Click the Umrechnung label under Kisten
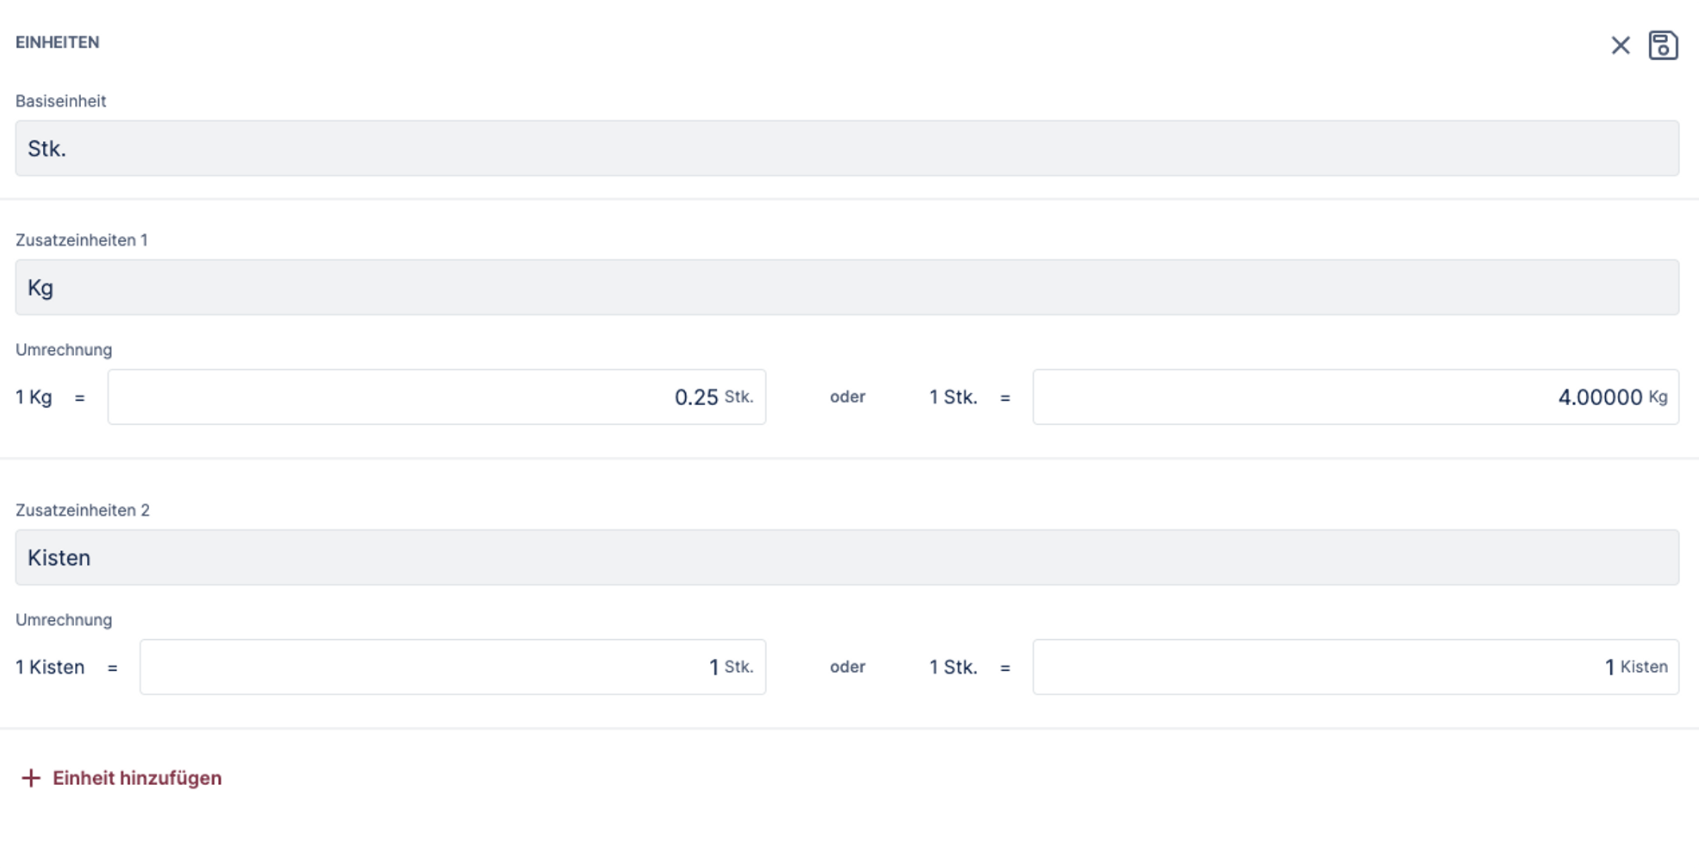The height and width of the screenshot is (868, 1699). pyautogui.click(x=63, y=620)
